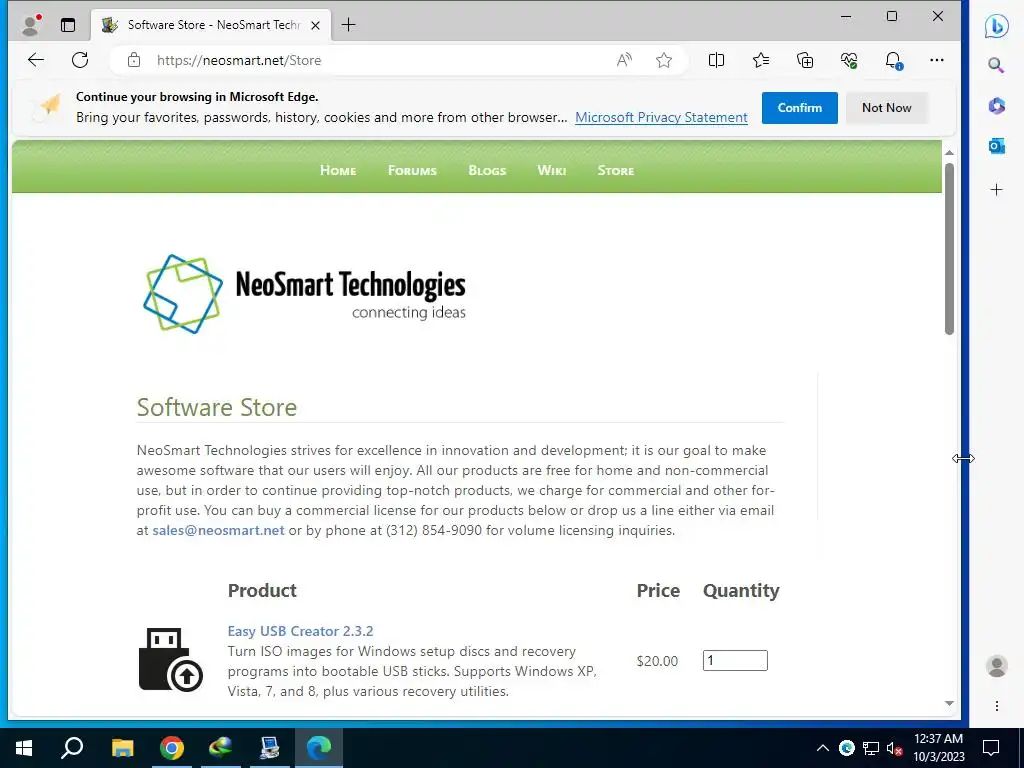Image resolution: width=1024 pixels, height=768 pixels.
Task: Open a new tab with plus button
Action: (x=349, y=25)
